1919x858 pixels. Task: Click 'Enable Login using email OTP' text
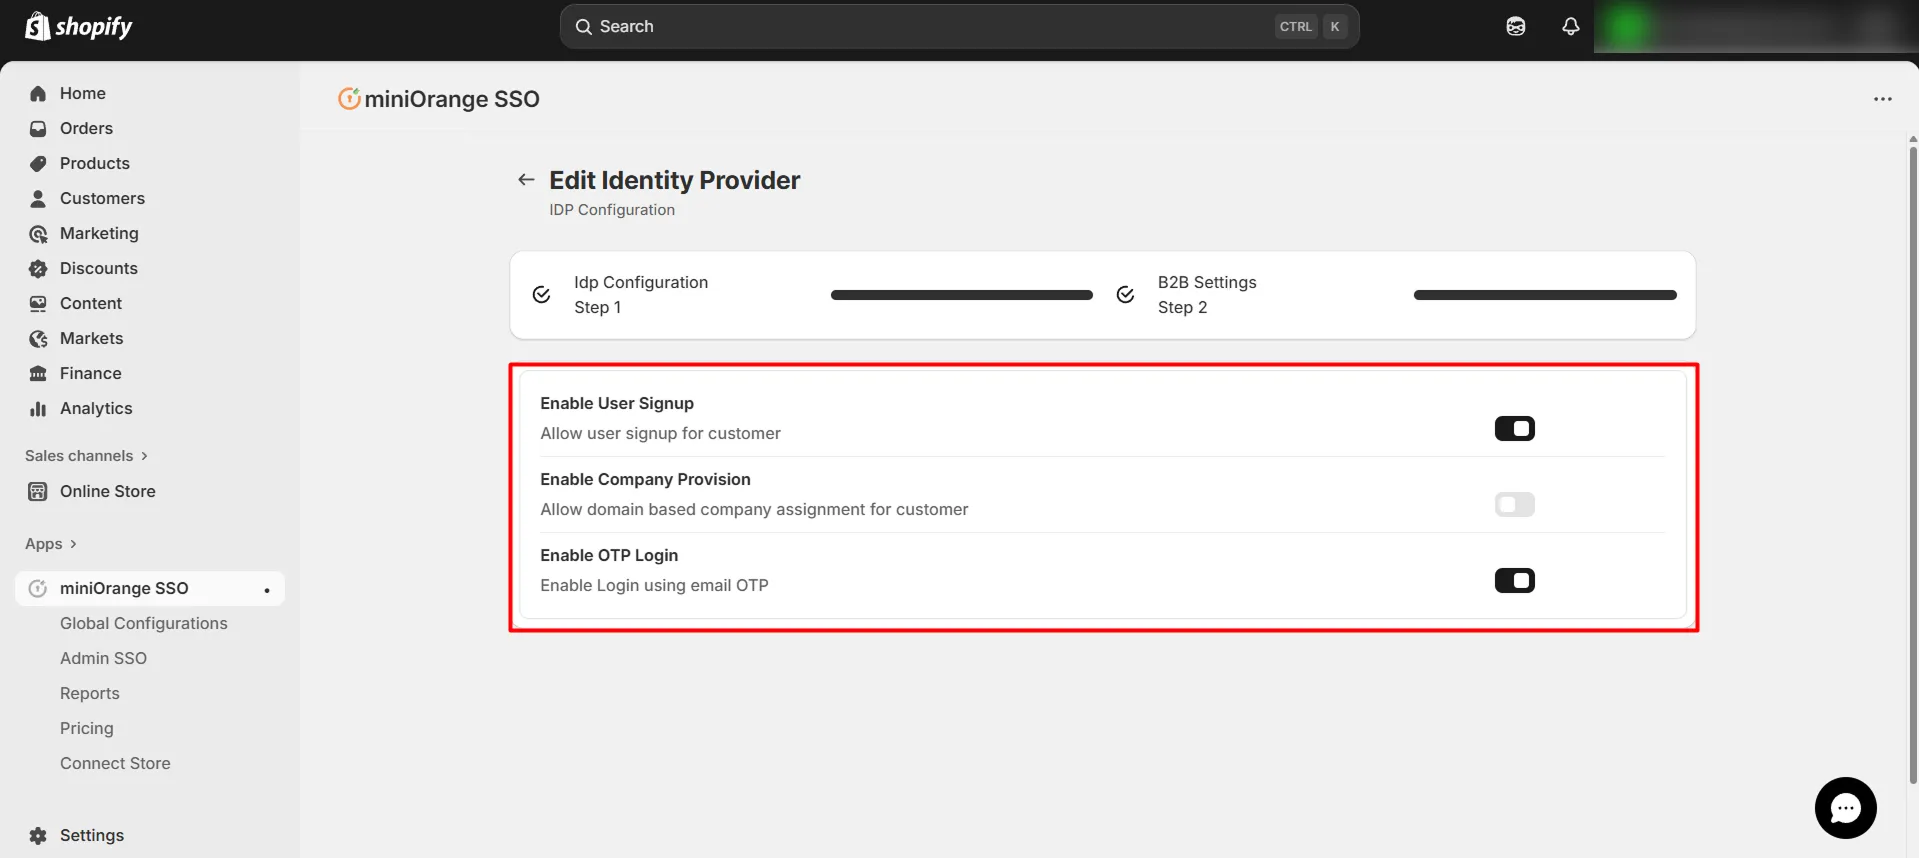(x=654, y=585)
